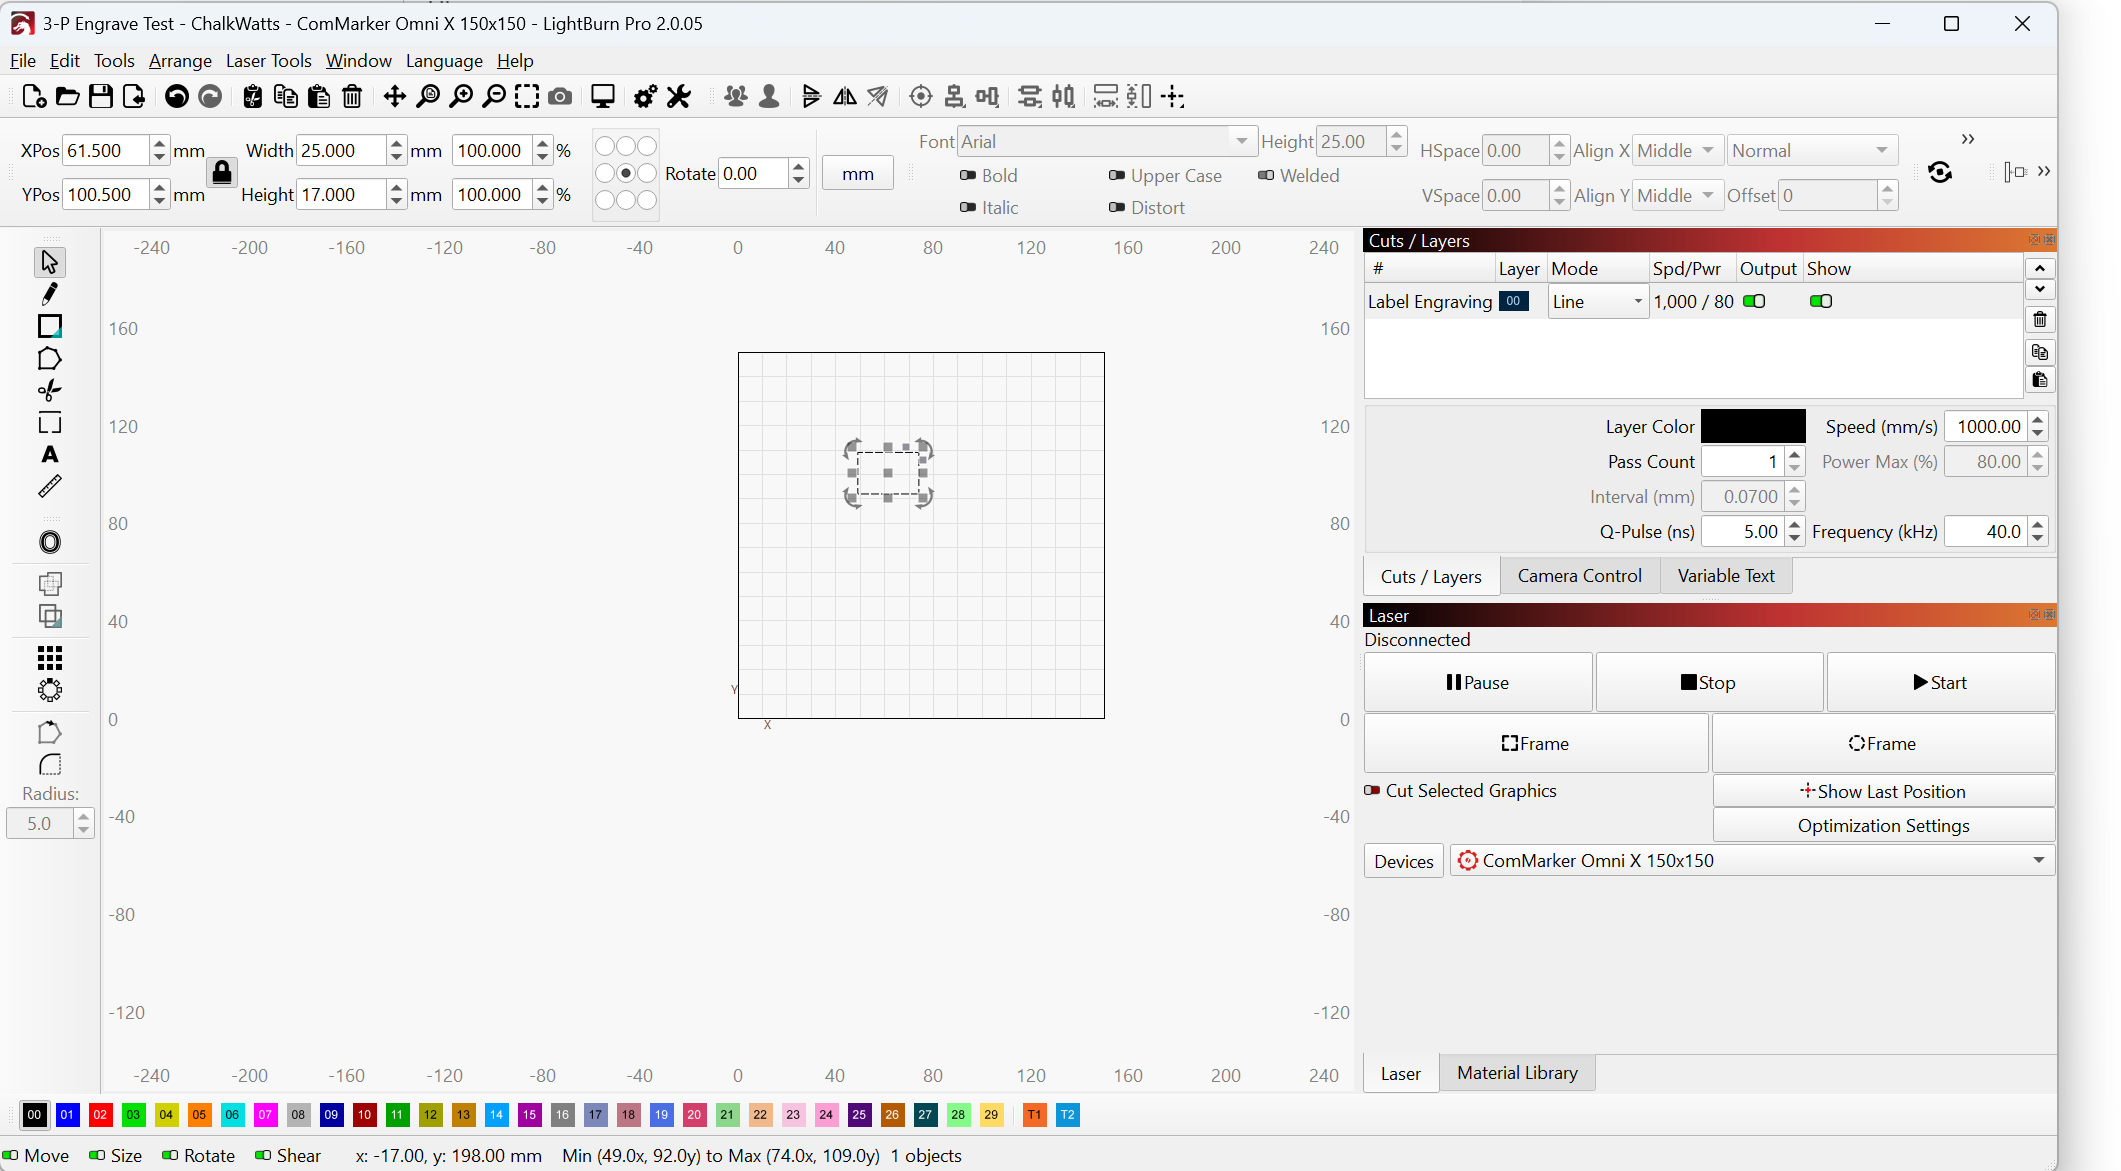Click the Optimization Settings button

(1883, 826)
